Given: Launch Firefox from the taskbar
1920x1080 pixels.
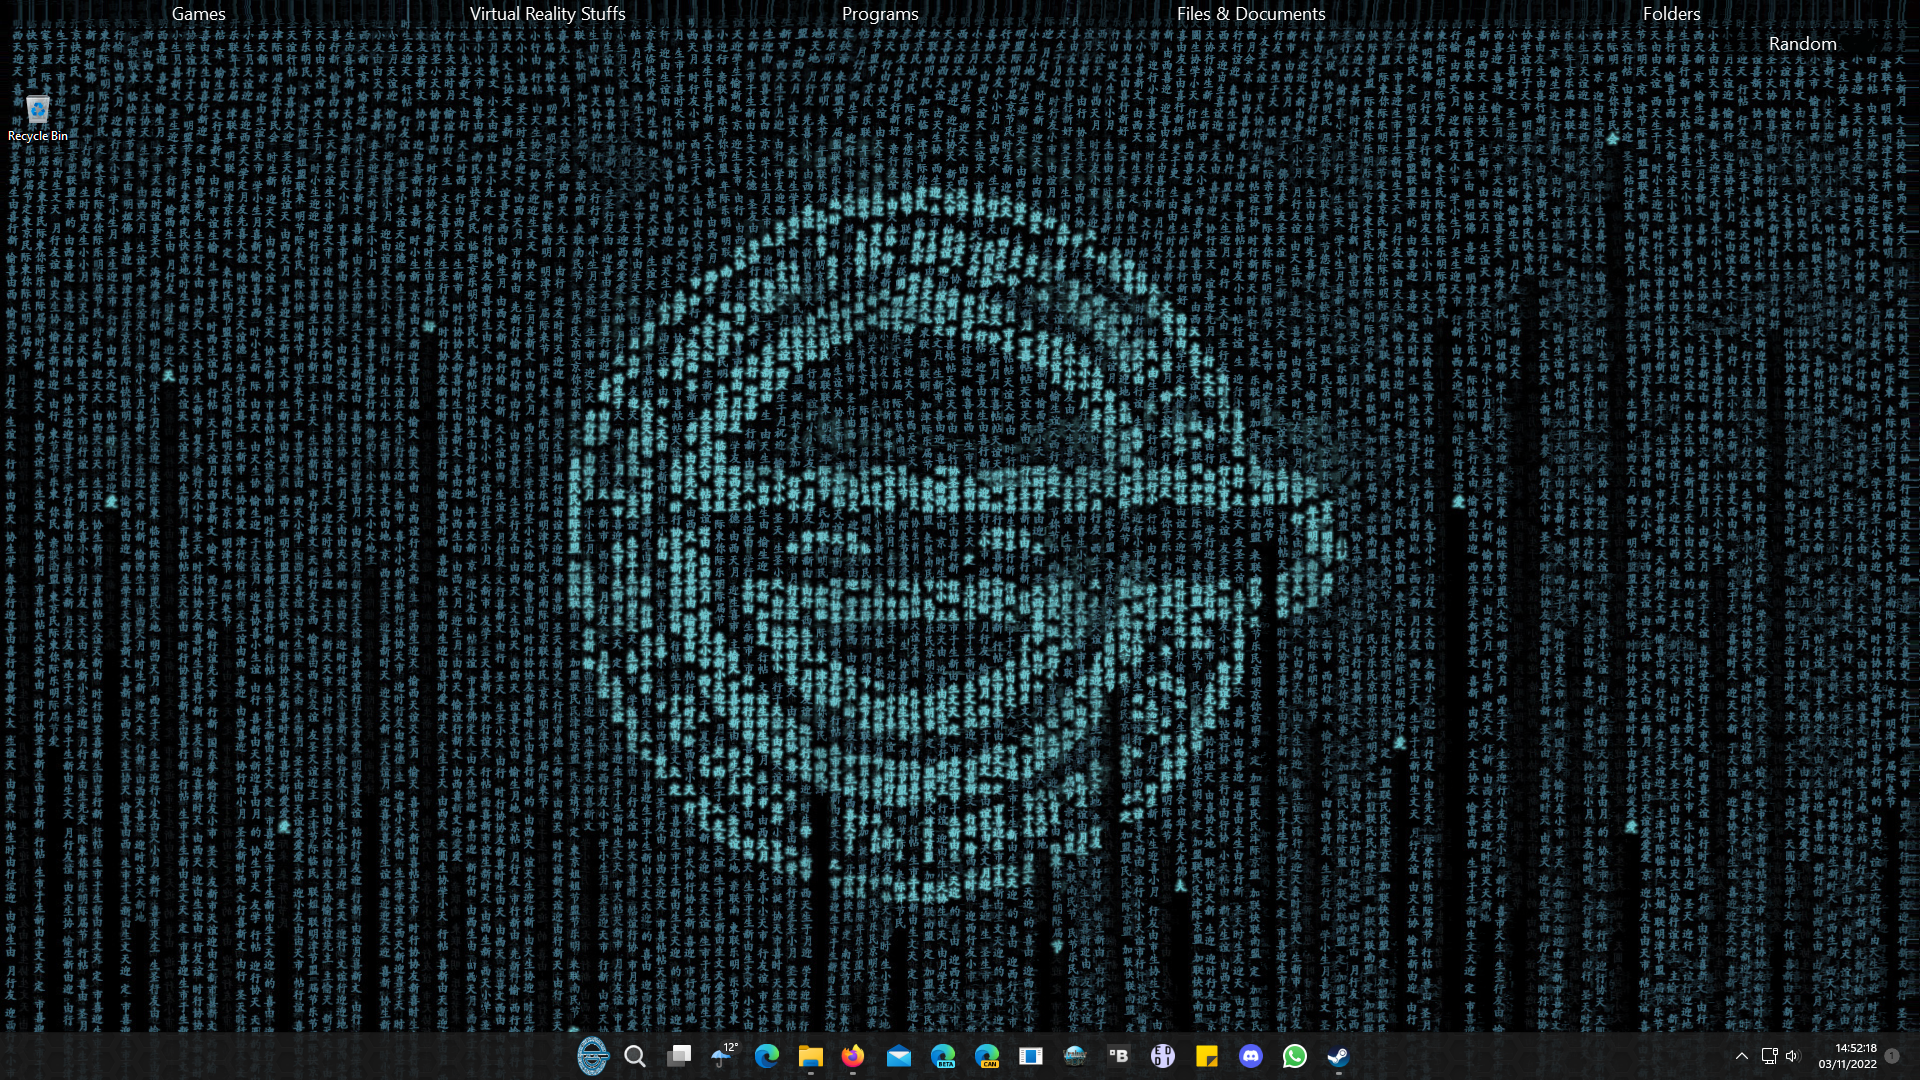Looking at the screenshot, I should pyautogui.click(x=853, y=1056).
